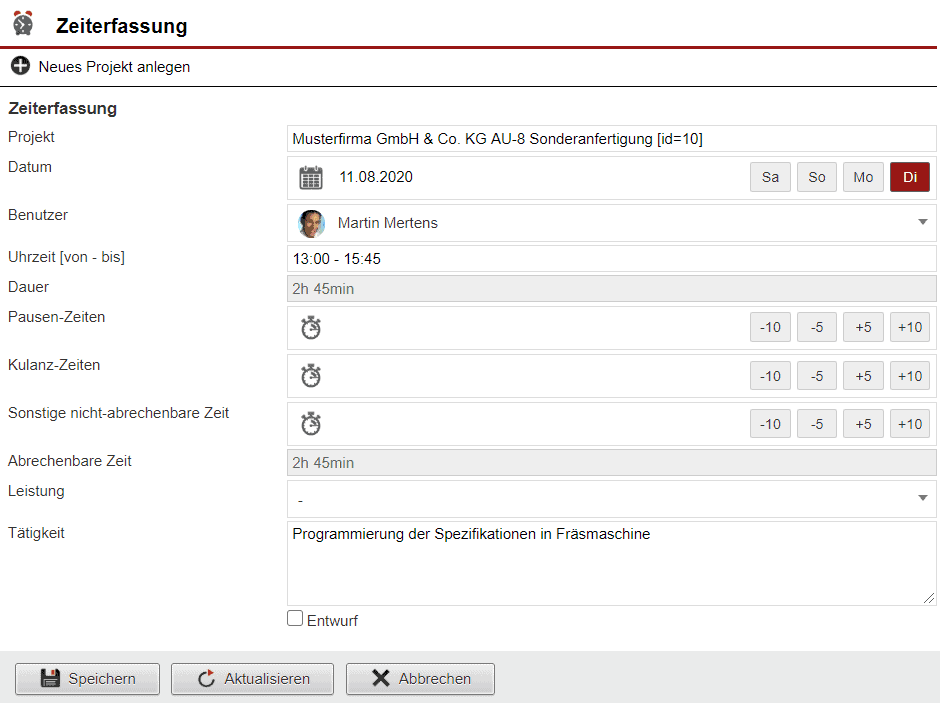Click the stopwatch icon in Pausen-Zeiten
940x722 pixels.
311,328
